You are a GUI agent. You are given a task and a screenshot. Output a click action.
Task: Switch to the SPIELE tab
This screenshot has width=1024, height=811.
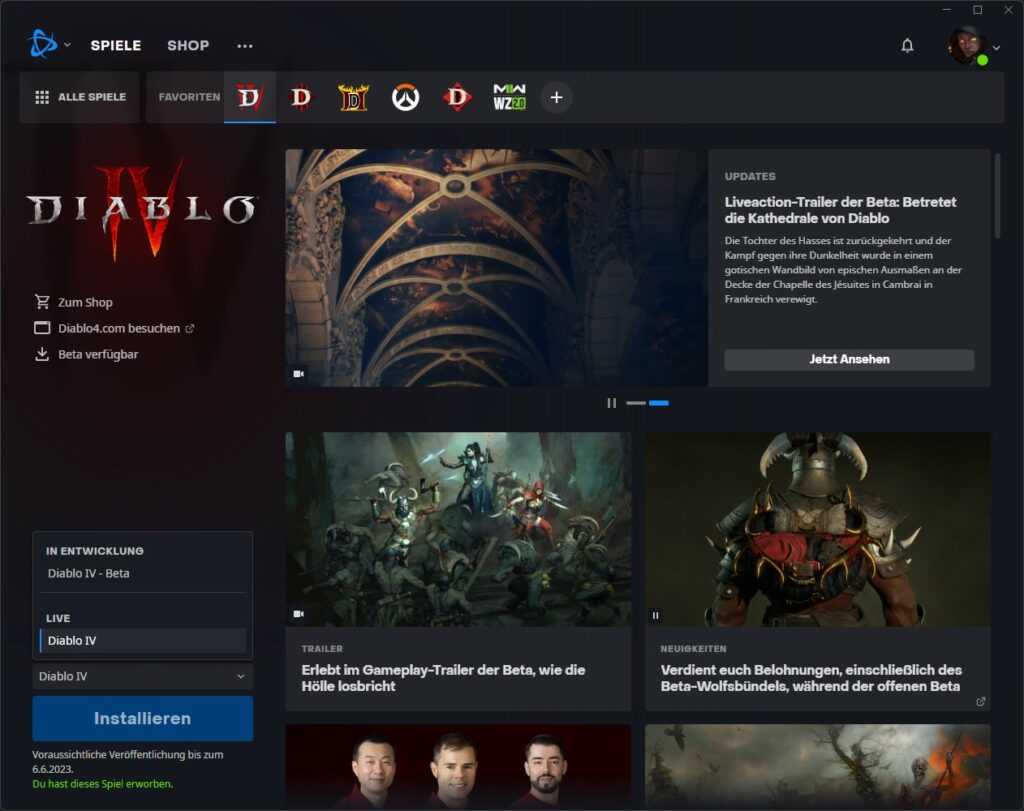coord(116,45)
